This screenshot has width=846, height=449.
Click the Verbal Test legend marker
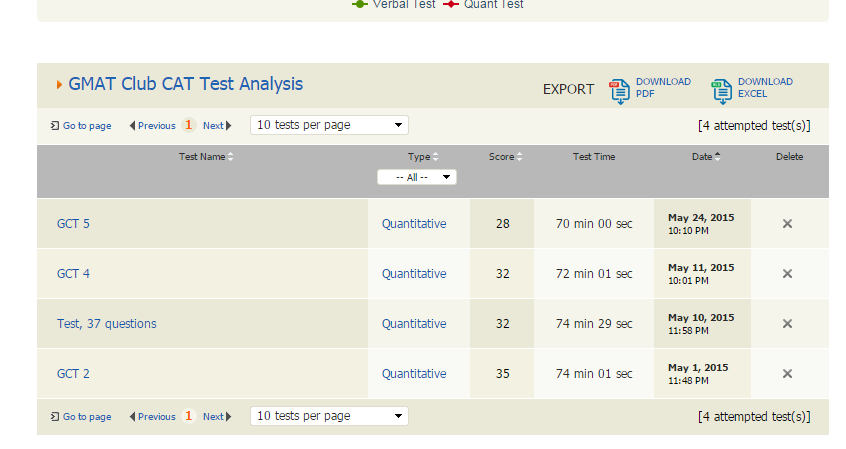click(359, 4)
